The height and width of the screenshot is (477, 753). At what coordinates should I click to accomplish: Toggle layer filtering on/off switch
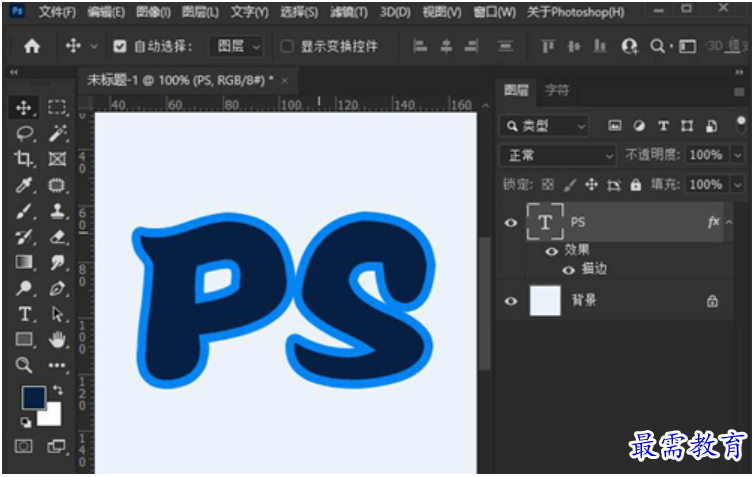tap(741, 124)
